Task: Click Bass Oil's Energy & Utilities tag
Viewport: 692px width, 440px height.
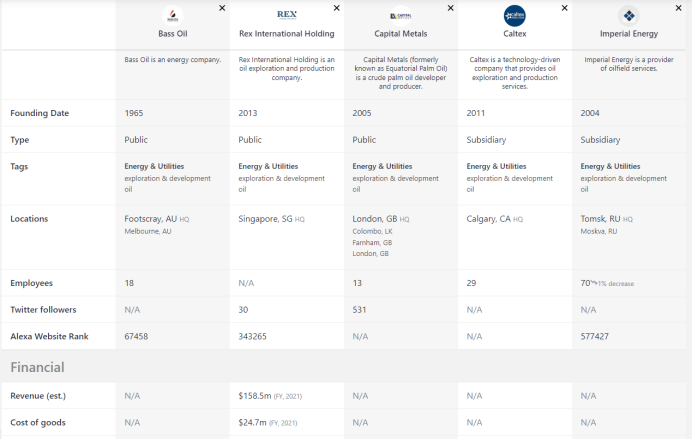Action: pyautogui.click(x=154, y=166)
